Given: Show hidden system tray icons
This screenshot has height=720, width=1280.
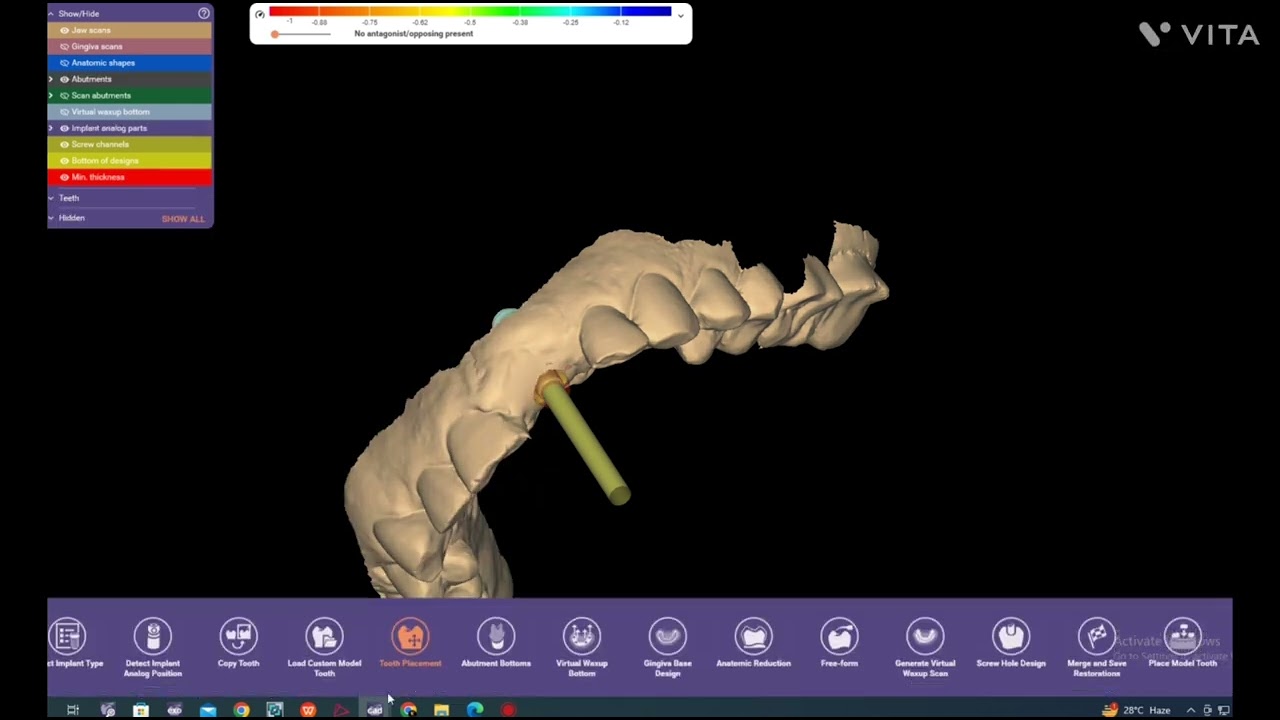Looking at the screenshot, I should [1190, 710].
